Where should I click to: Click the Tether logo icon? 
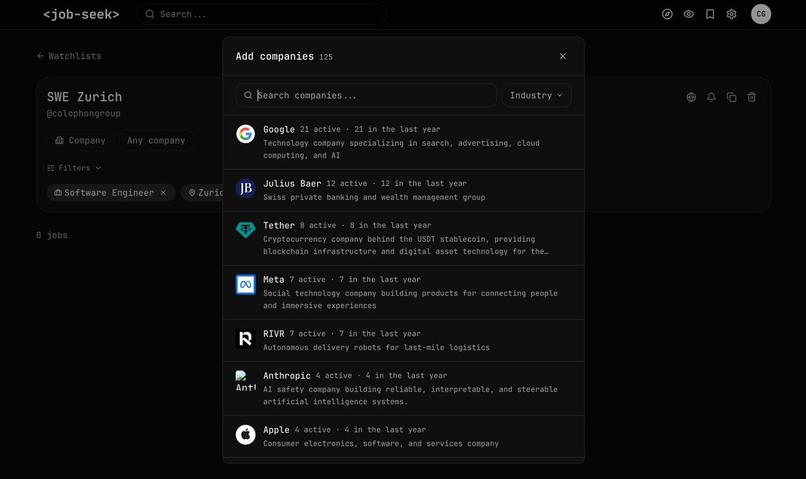point(245,230)
